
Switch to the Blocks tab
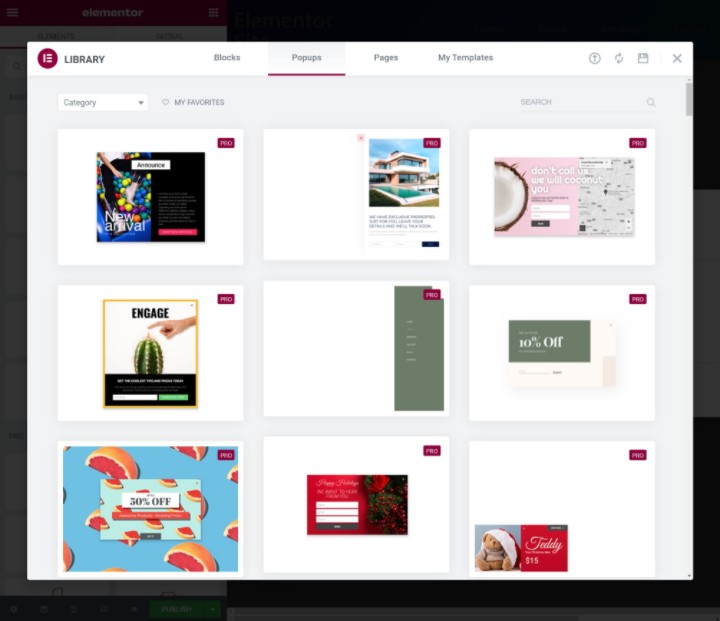[227, 58]
